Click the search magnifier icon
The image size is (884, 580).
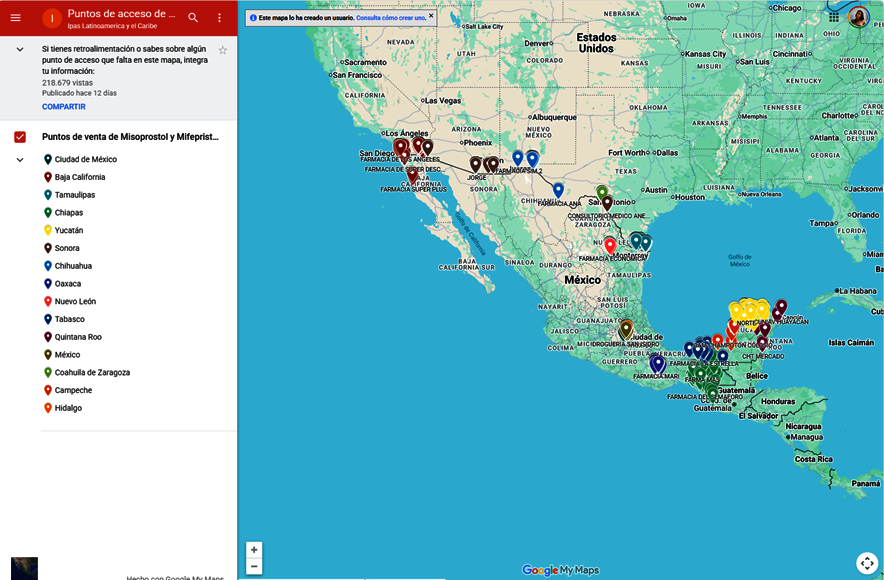pyautogui.click(x=193, y=18)
